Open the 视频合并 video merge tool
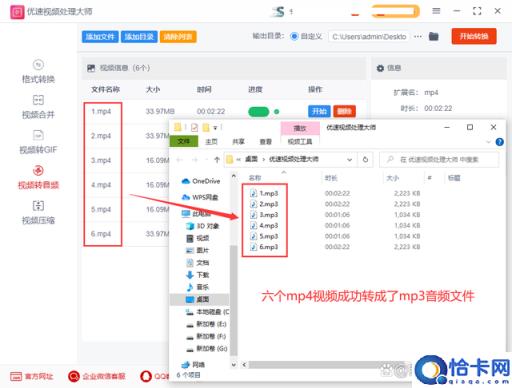The height and width of the screenshot is (388, 512). (38, 107)
